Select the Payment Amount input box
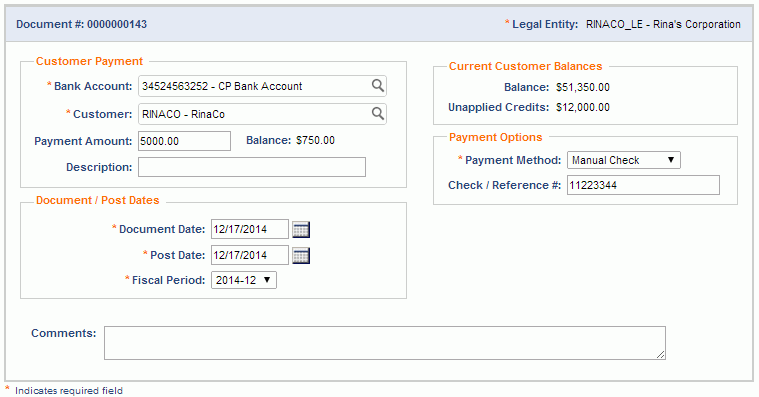The height and width of the screenshot is (397, 759). point(184,141)
